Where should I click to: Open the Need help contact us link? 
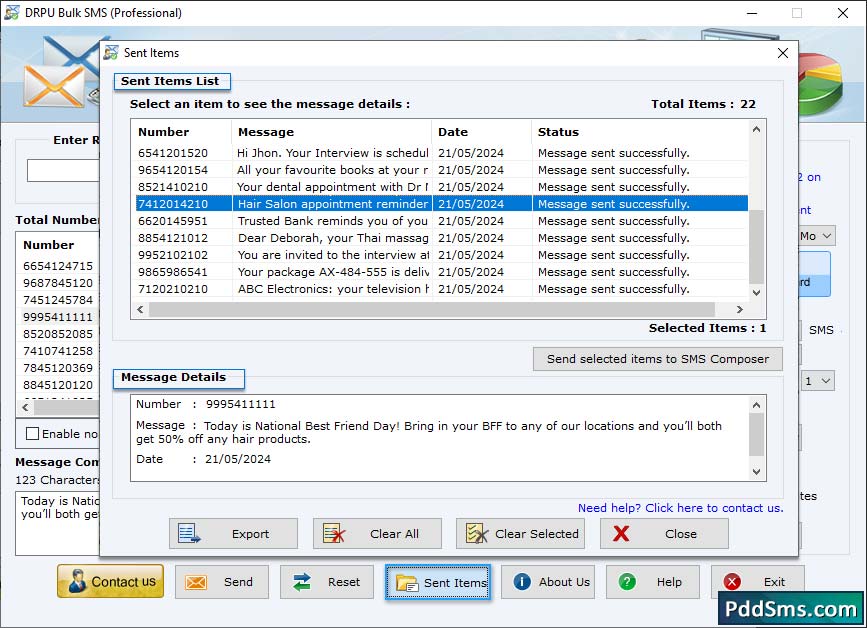pyautogui.click(x=680, y=507)
